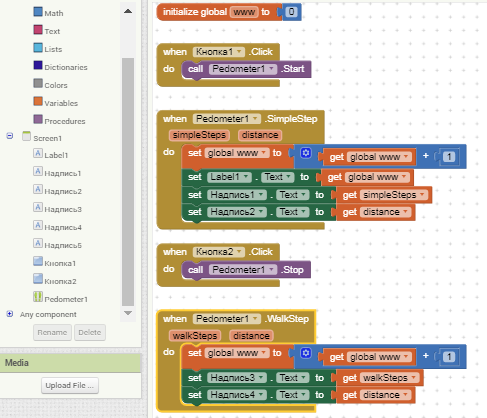Open the get simpleSteps variable dropdown

pos(394,195)
